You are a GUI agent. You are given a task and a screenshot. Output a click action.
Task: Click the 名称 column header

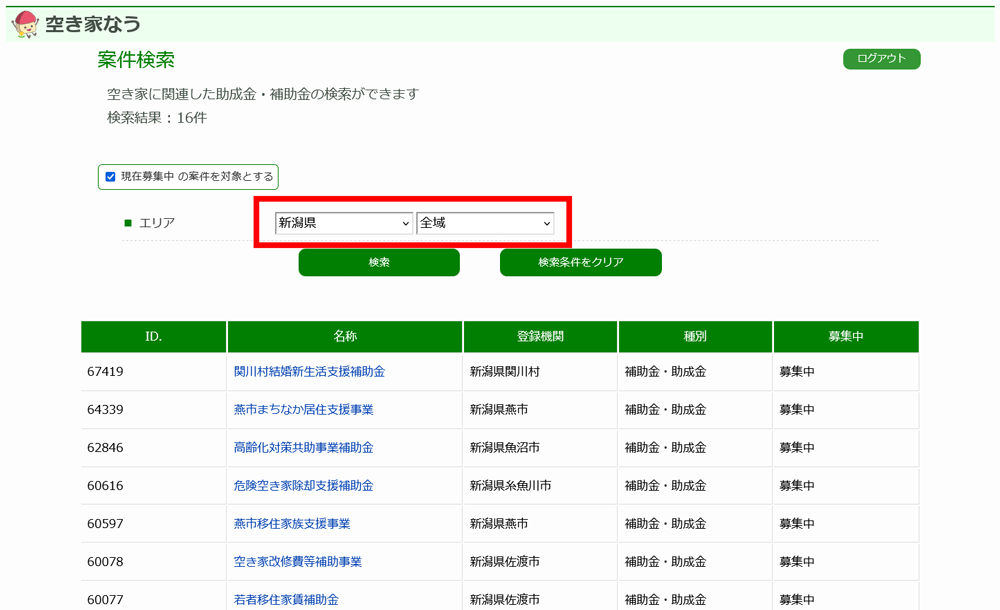click(x=345, y=337)
